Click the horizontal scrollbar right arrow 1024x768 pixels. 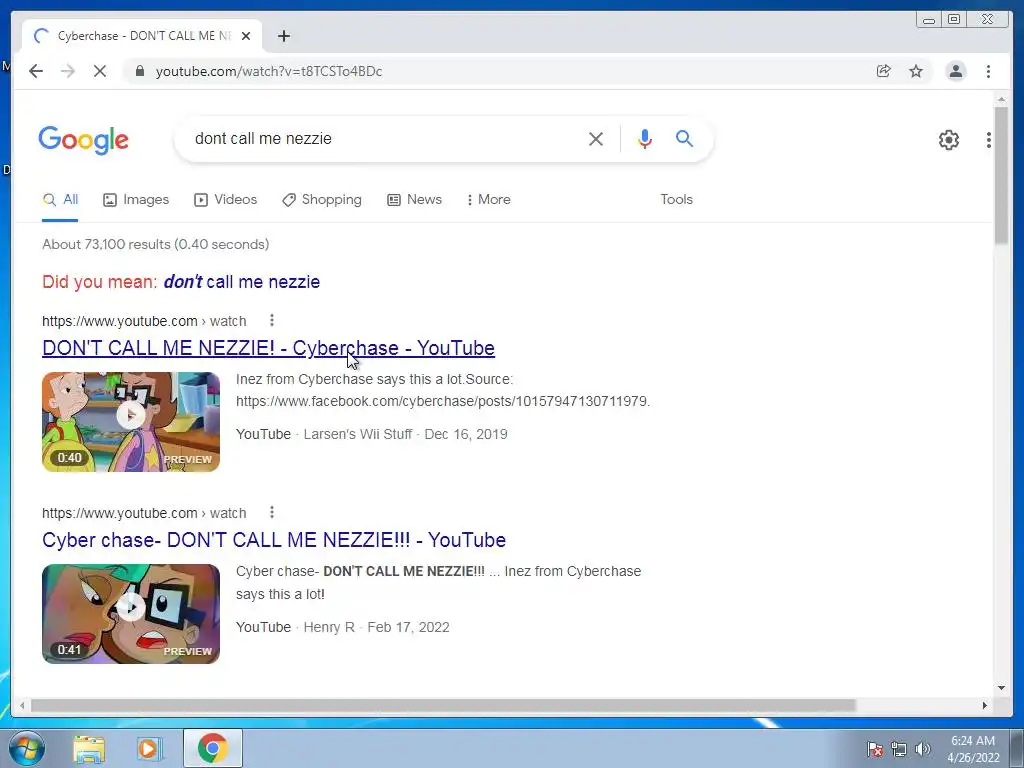[x=985, y=705]
